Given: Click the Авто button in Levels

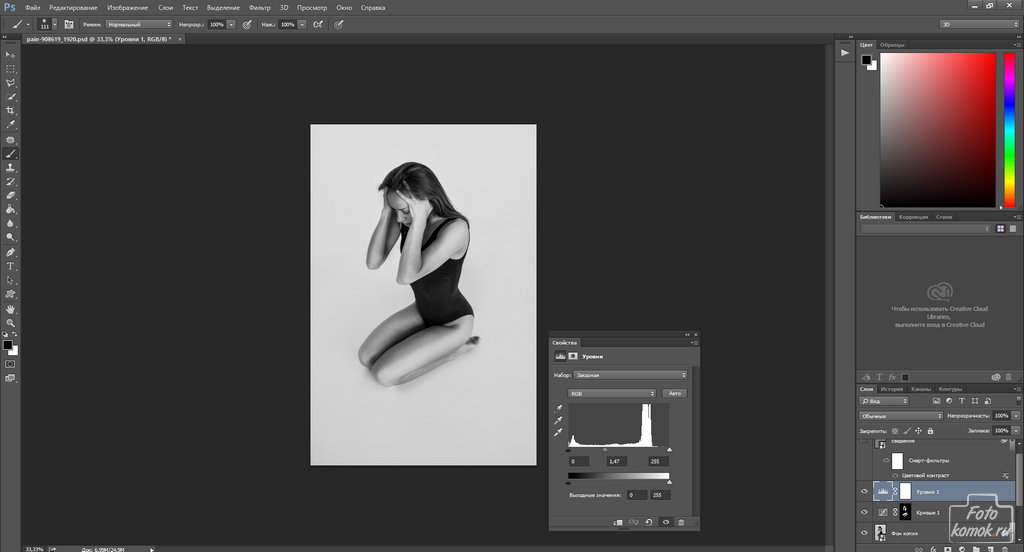Looking at the screenshot, I should [x=675, y=393].
